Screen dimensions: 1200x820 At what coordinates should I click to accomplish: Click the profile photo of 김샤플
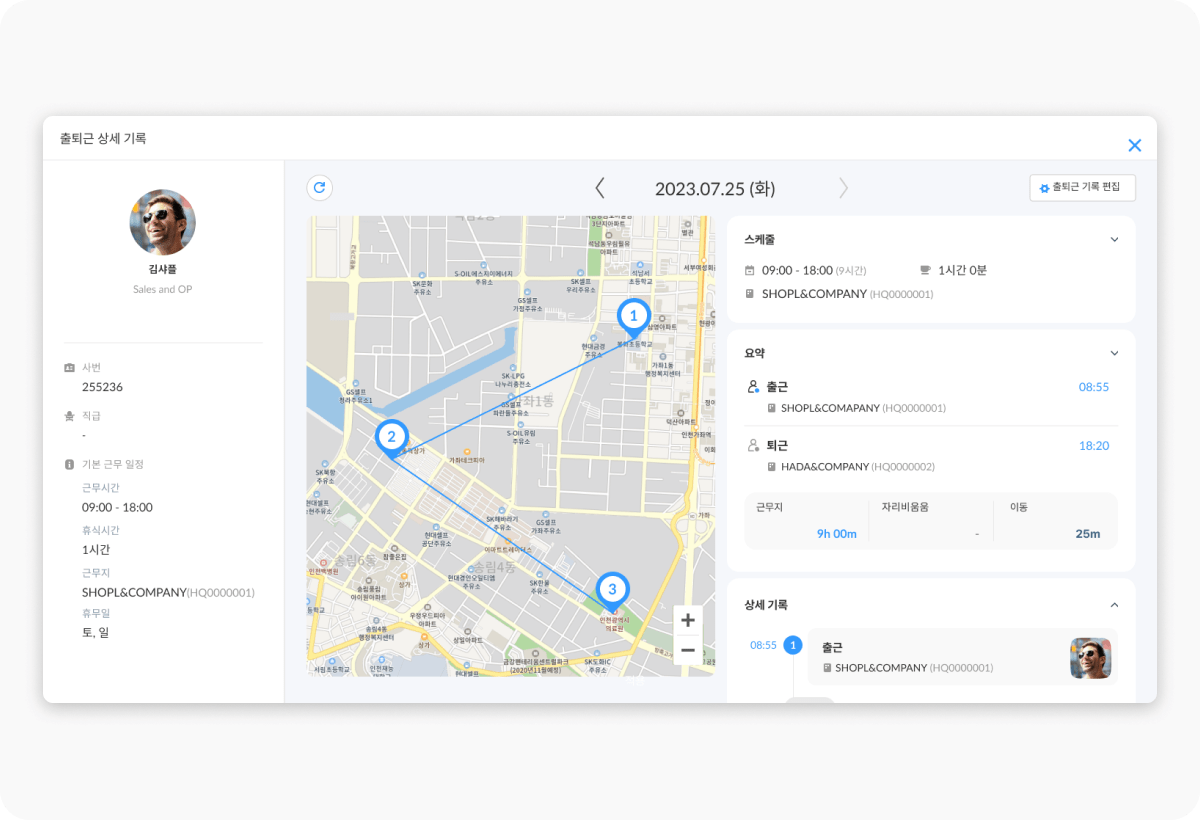point(163,222)
